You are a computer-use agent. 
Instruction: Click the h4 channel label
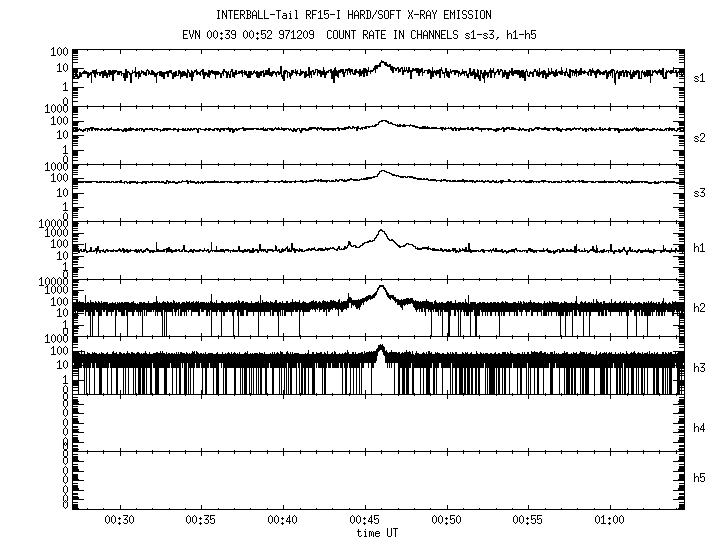(700, 427)
